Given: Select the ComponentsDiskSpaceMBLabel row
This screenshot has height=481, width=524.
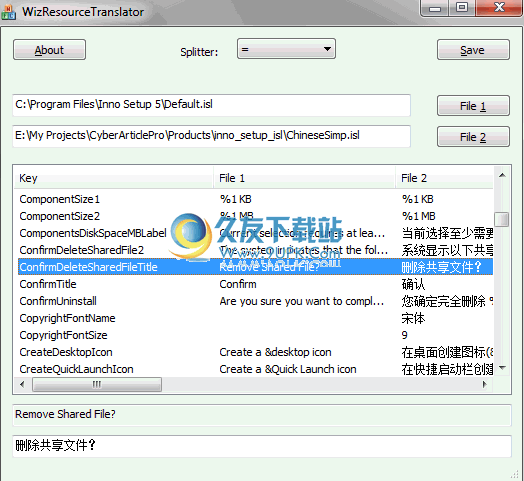Looking at the screenshot, I should [x=255, y=233].
